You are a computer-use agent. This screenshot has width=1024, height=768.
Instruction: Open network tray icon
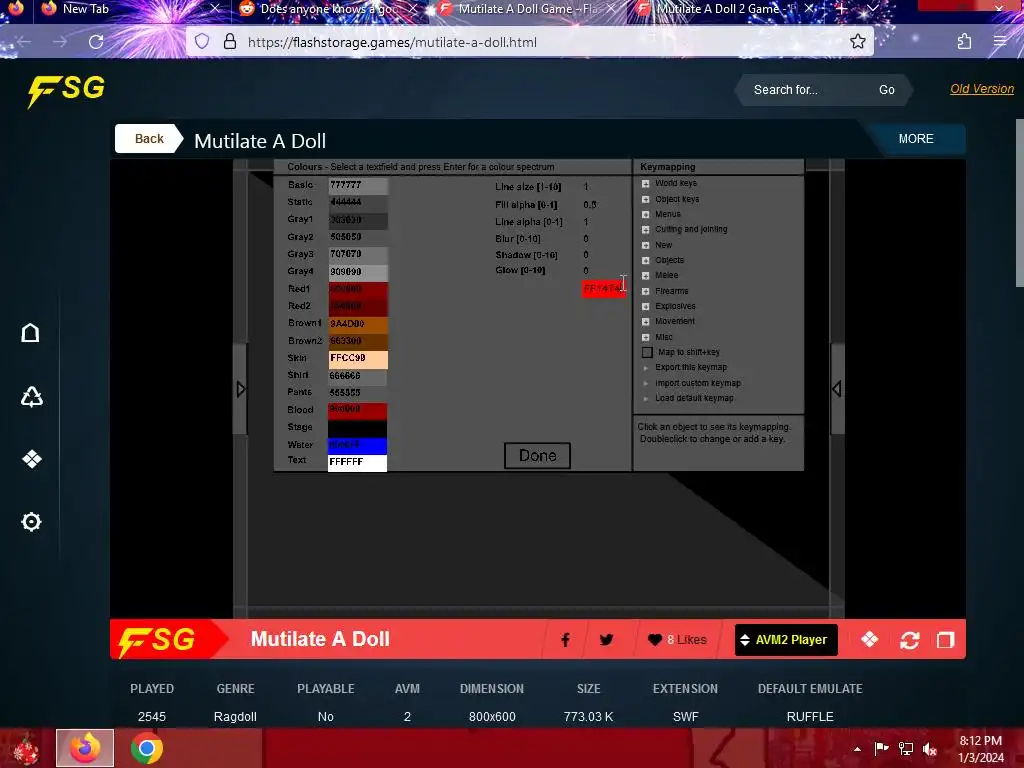coord(906,749)
